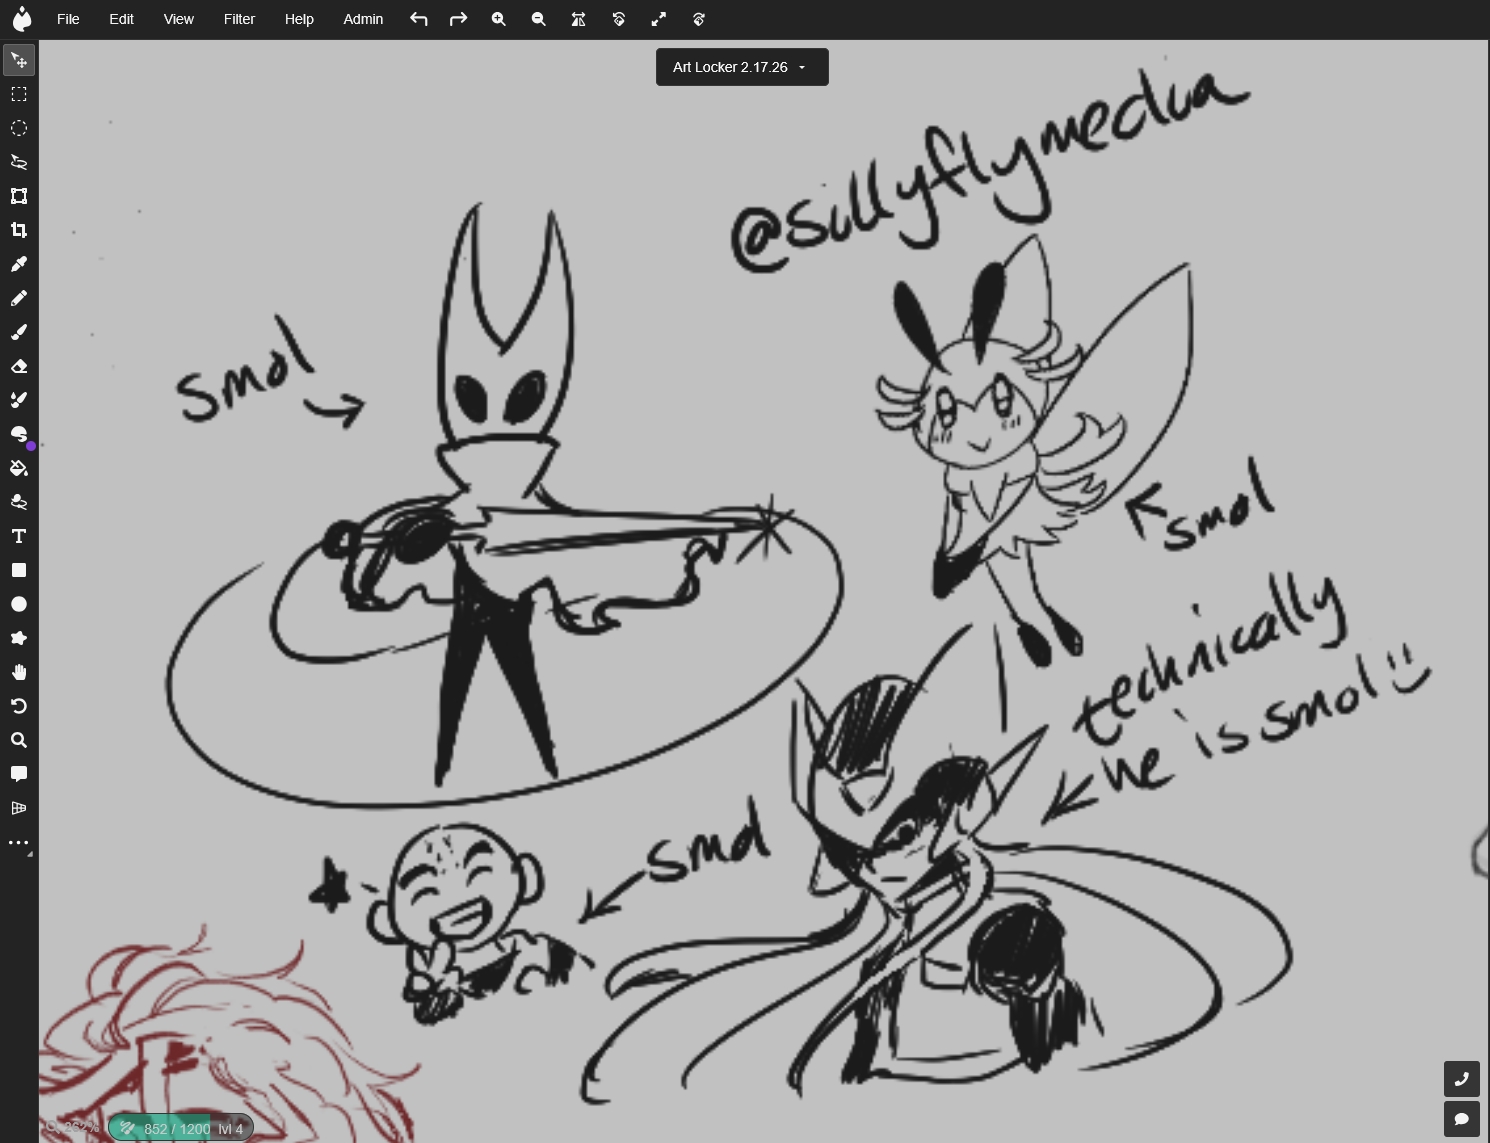Open the Filter menu
1490x1143 pixels.
(x=239, y=19)
